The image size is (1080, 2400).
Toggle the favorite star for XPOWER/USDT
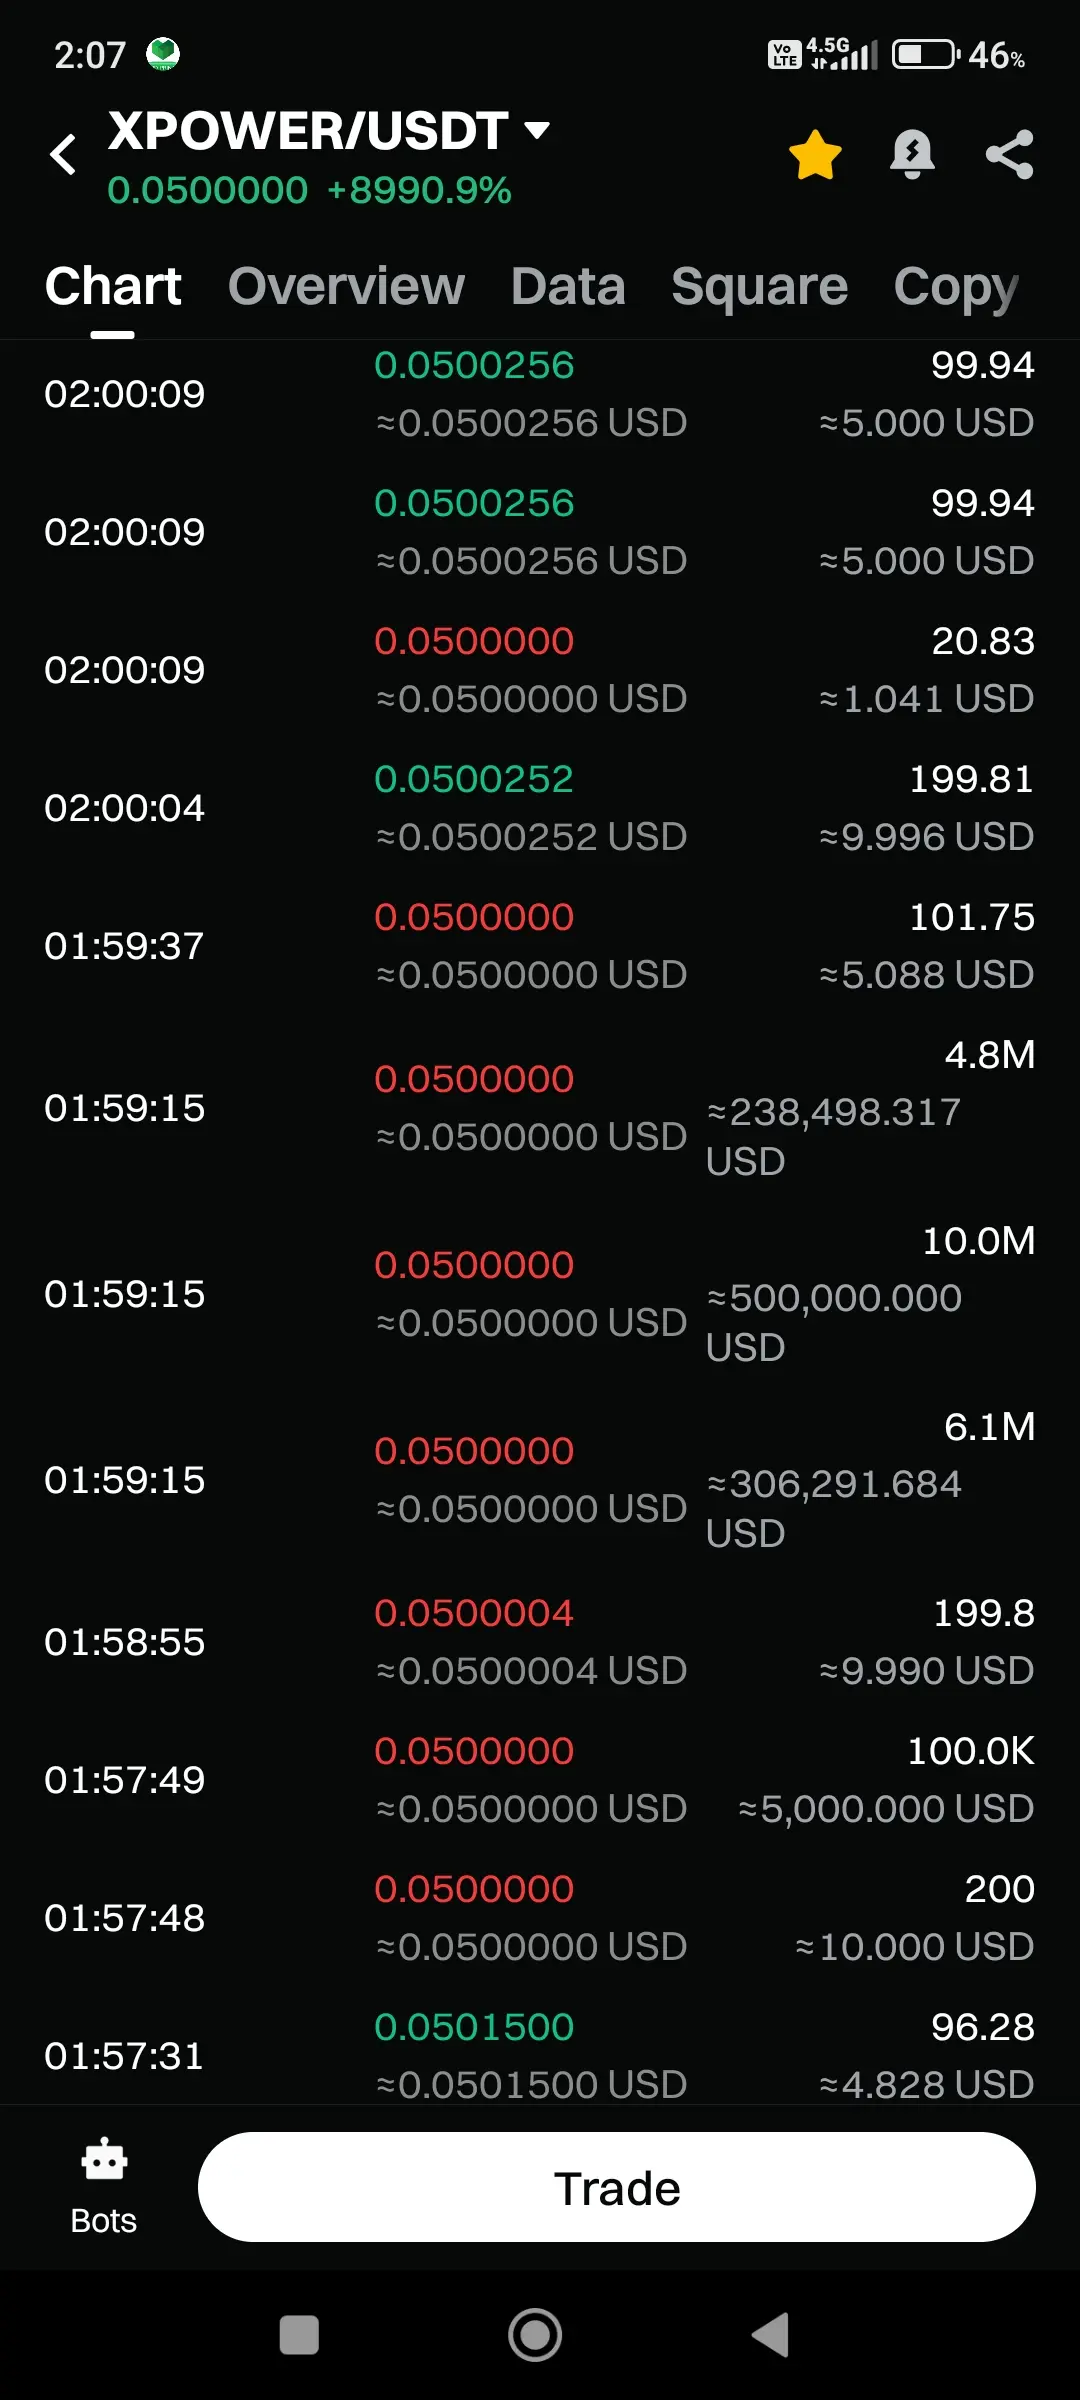click(815, 155)
